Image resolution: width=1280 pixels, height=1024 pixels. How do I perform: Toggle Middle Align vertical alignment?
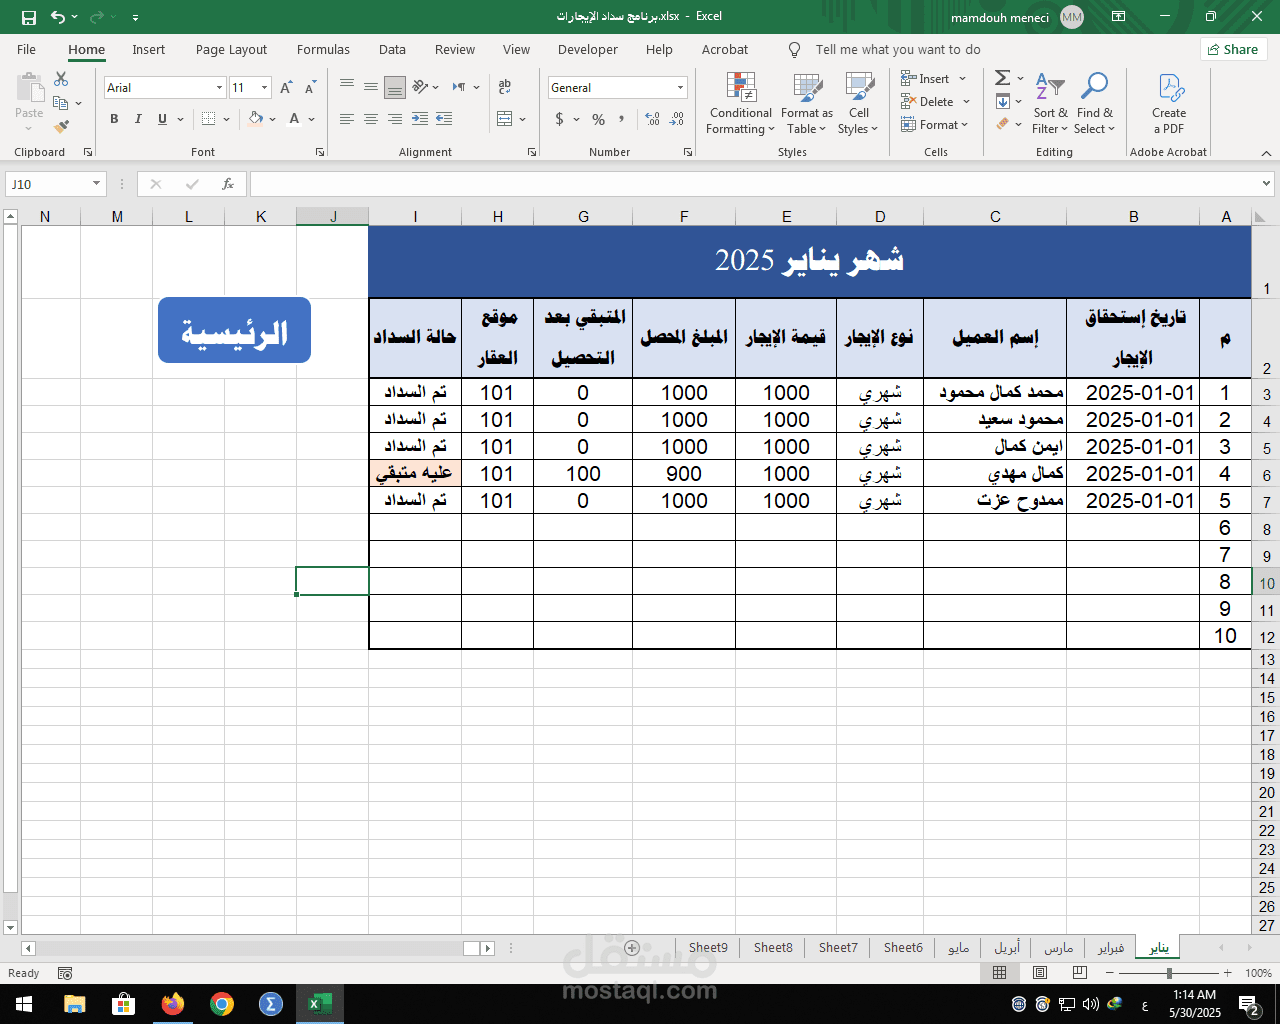tap(371, 88)
